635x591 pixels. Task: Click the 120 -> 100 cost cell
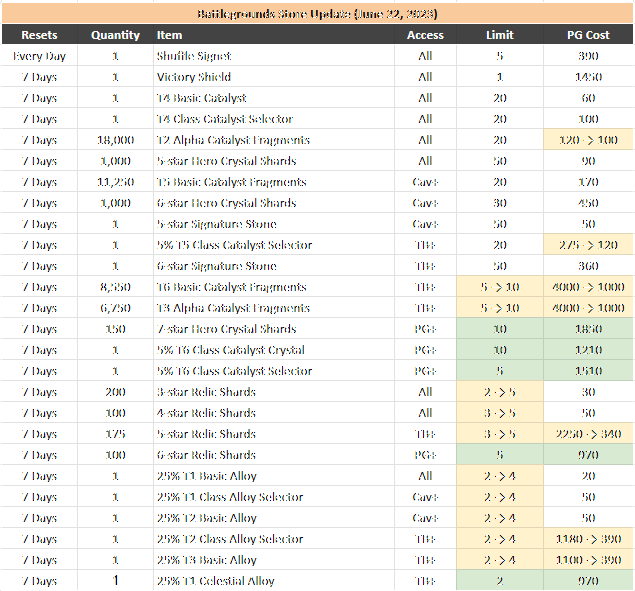[588, 140]
